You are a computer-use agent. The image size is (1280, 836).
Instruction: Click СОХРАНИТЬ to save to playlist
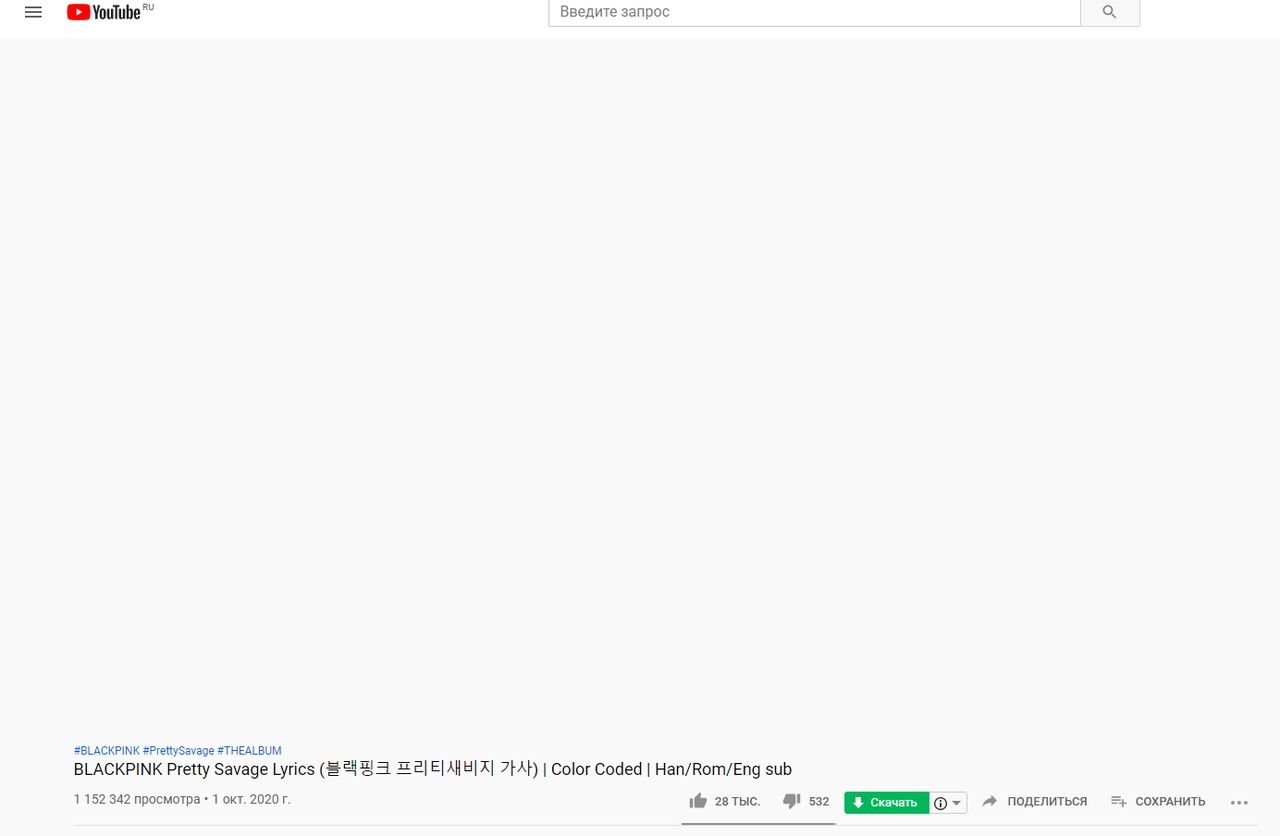tap(1158, 802)
